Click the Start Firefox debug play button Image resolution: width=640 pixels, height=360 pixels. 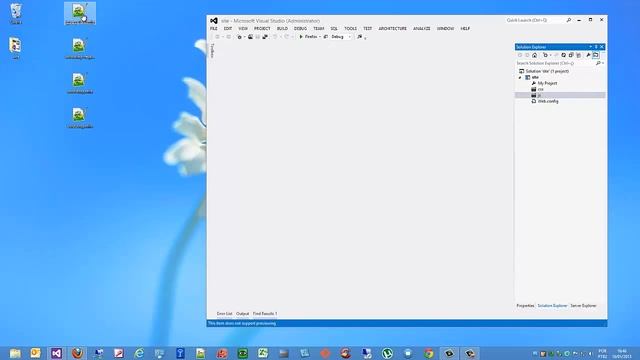(x=301, y=37)
